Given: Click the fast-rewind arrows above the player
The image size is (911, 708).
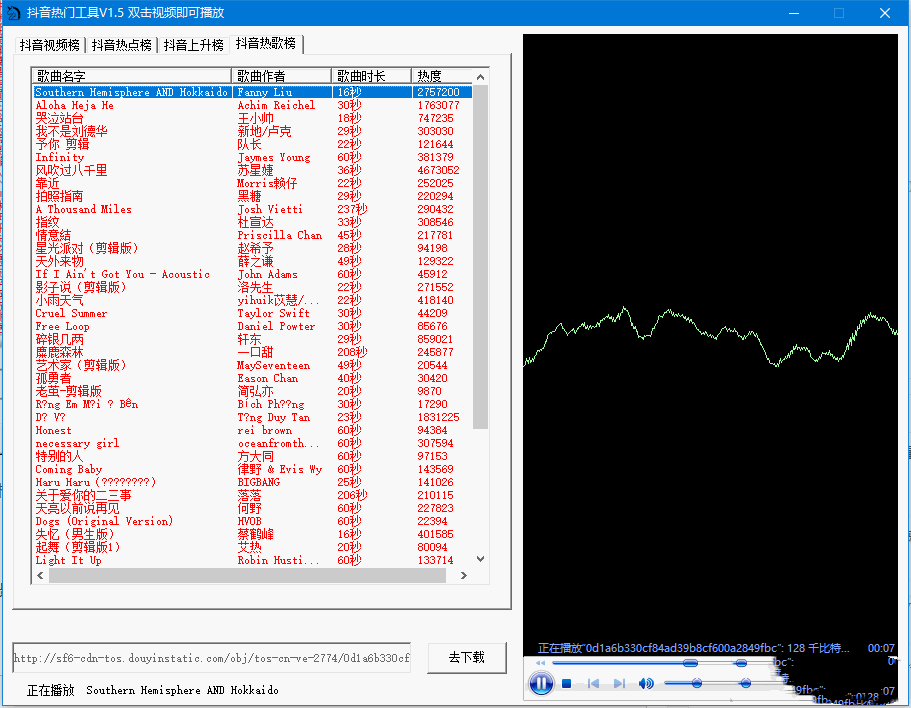Looking at the screenshot, I should 540,662.
